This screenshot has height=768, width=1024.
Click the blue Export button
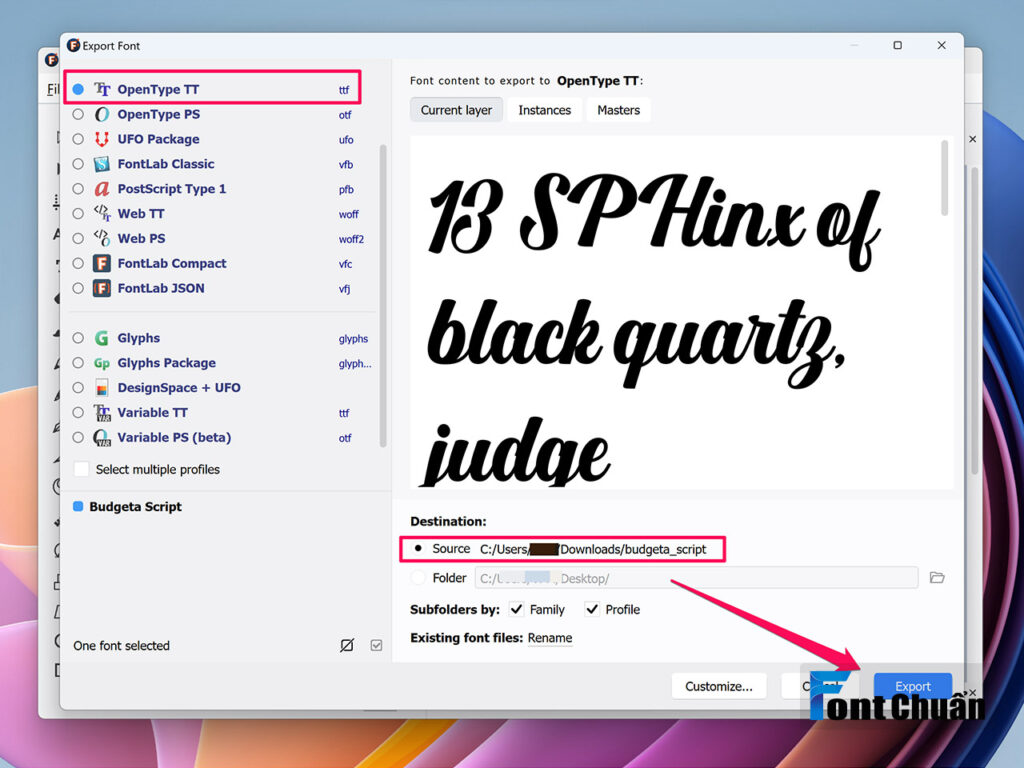point(912,686)
